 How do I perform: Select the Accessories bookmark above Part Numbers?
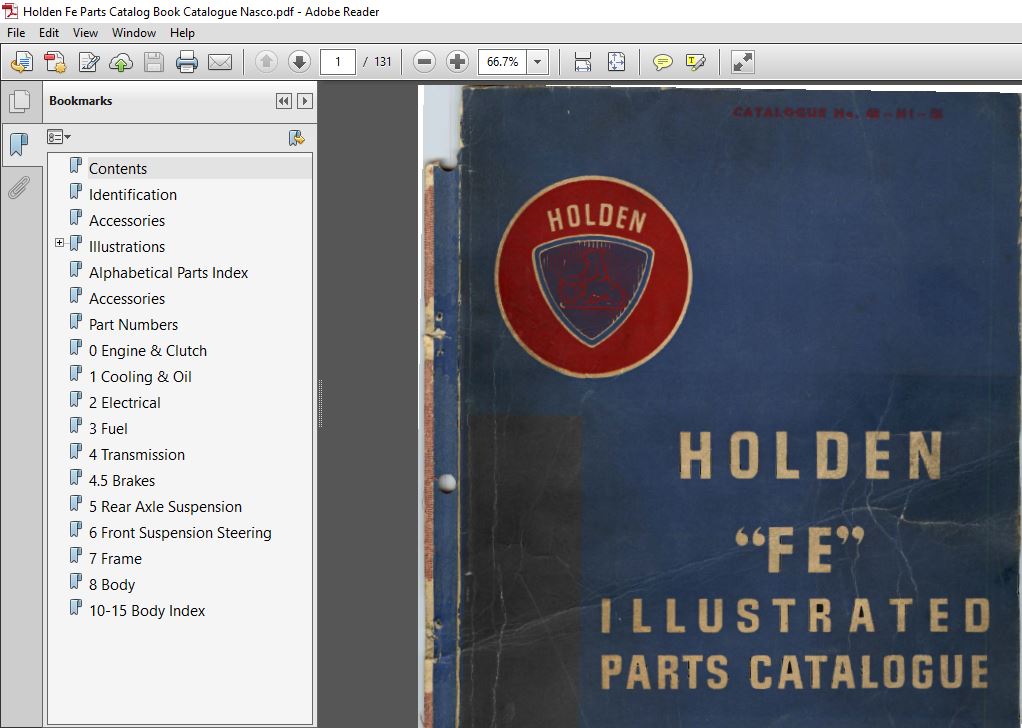127,299
